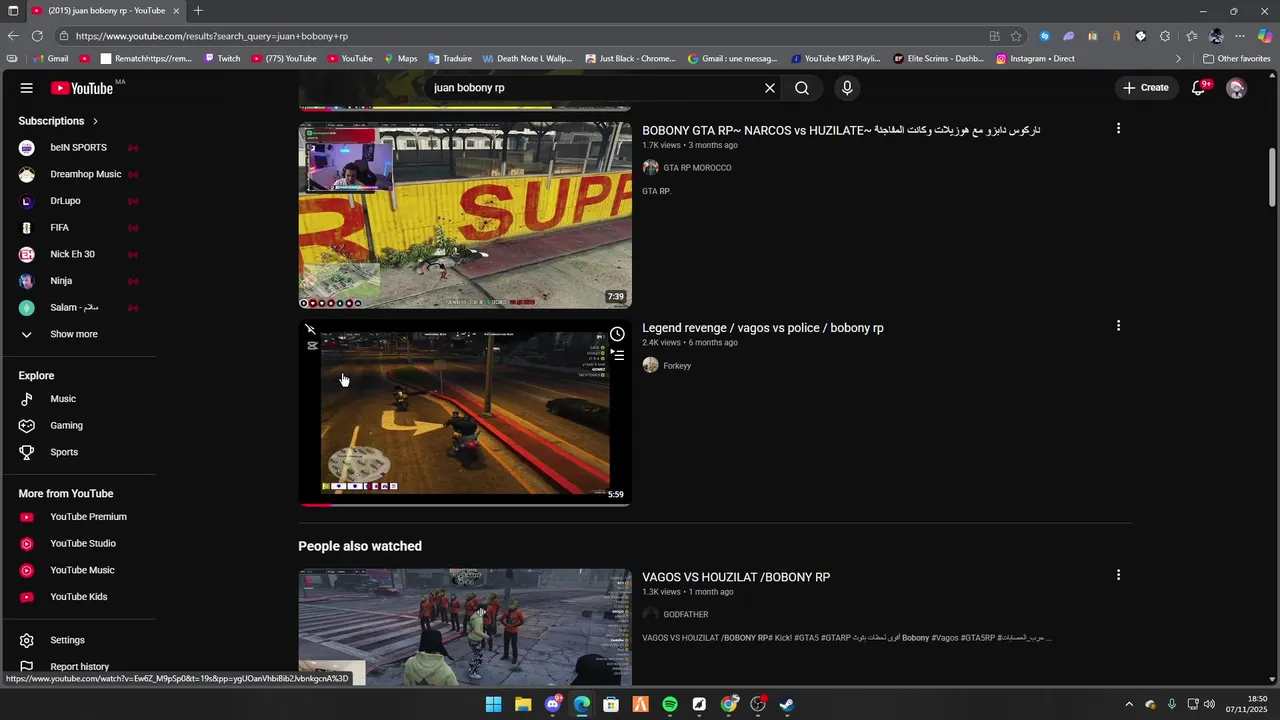This screenshot has width=1280, height=720.
Task: Open the Salam subscription channel
Action: [x=75, y=307]
